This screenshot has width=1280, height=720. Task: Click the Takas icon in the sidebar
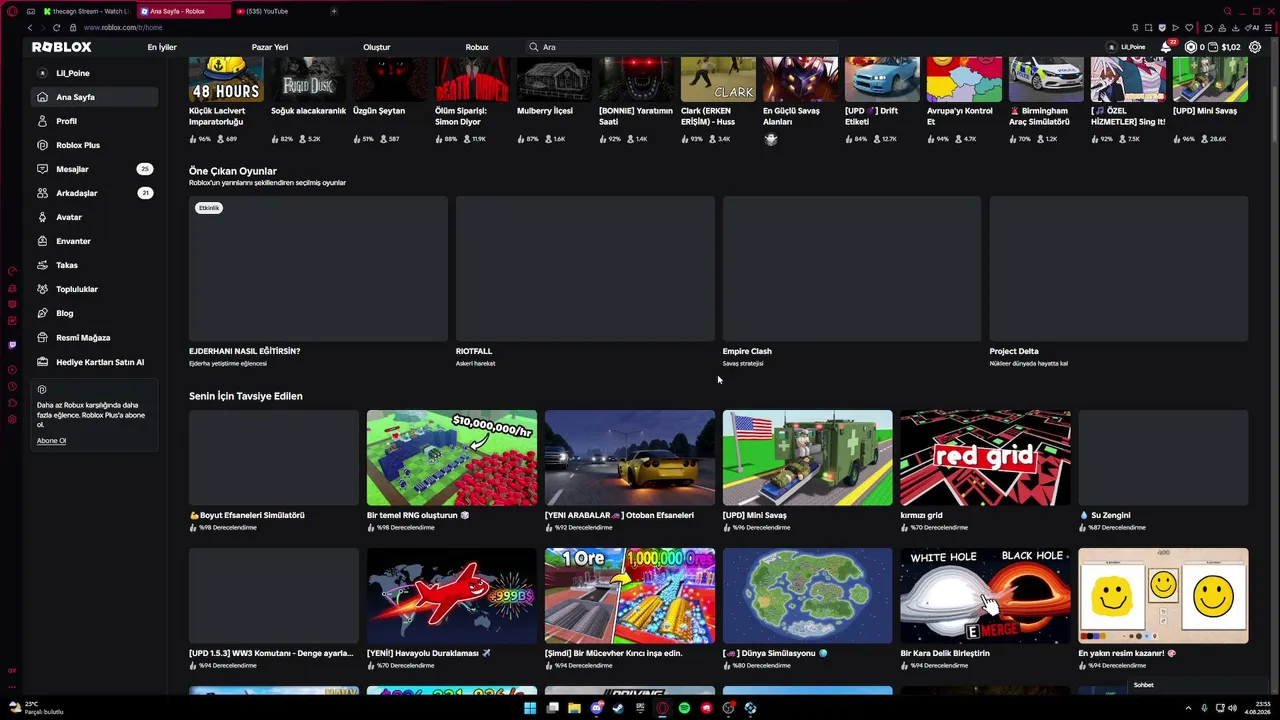coord(42,265)
